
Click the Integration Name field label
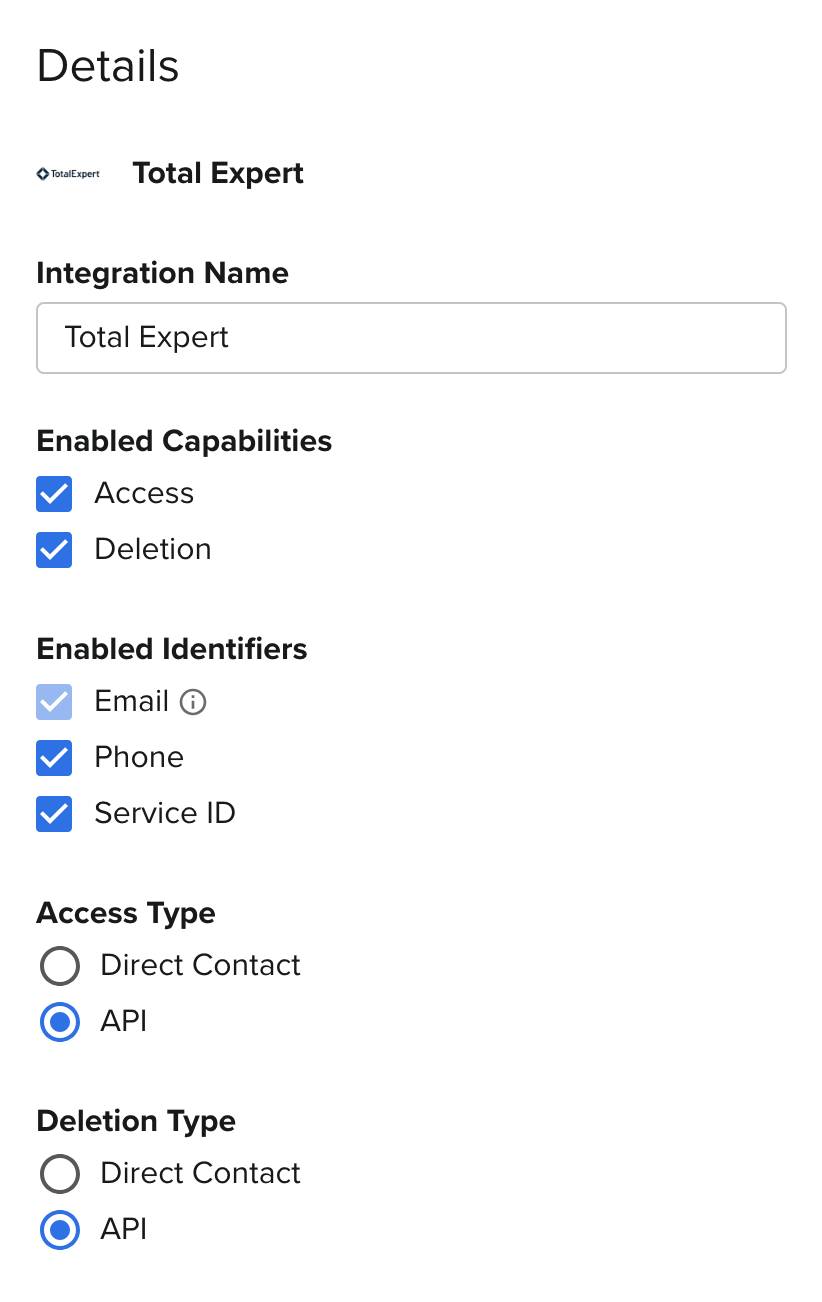point(162,274)
